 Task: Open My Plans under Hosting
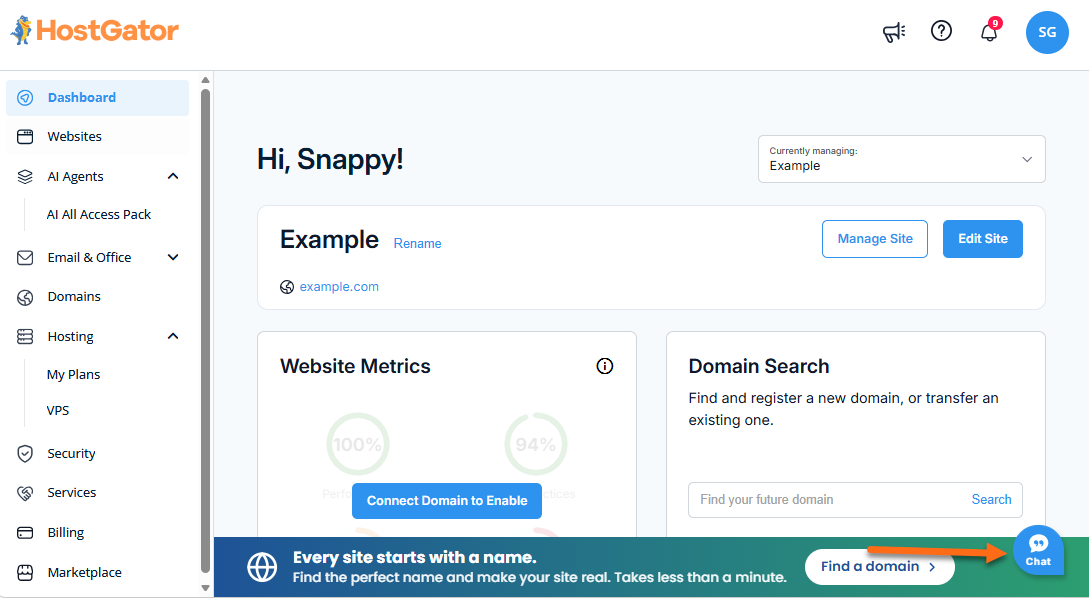74,374
